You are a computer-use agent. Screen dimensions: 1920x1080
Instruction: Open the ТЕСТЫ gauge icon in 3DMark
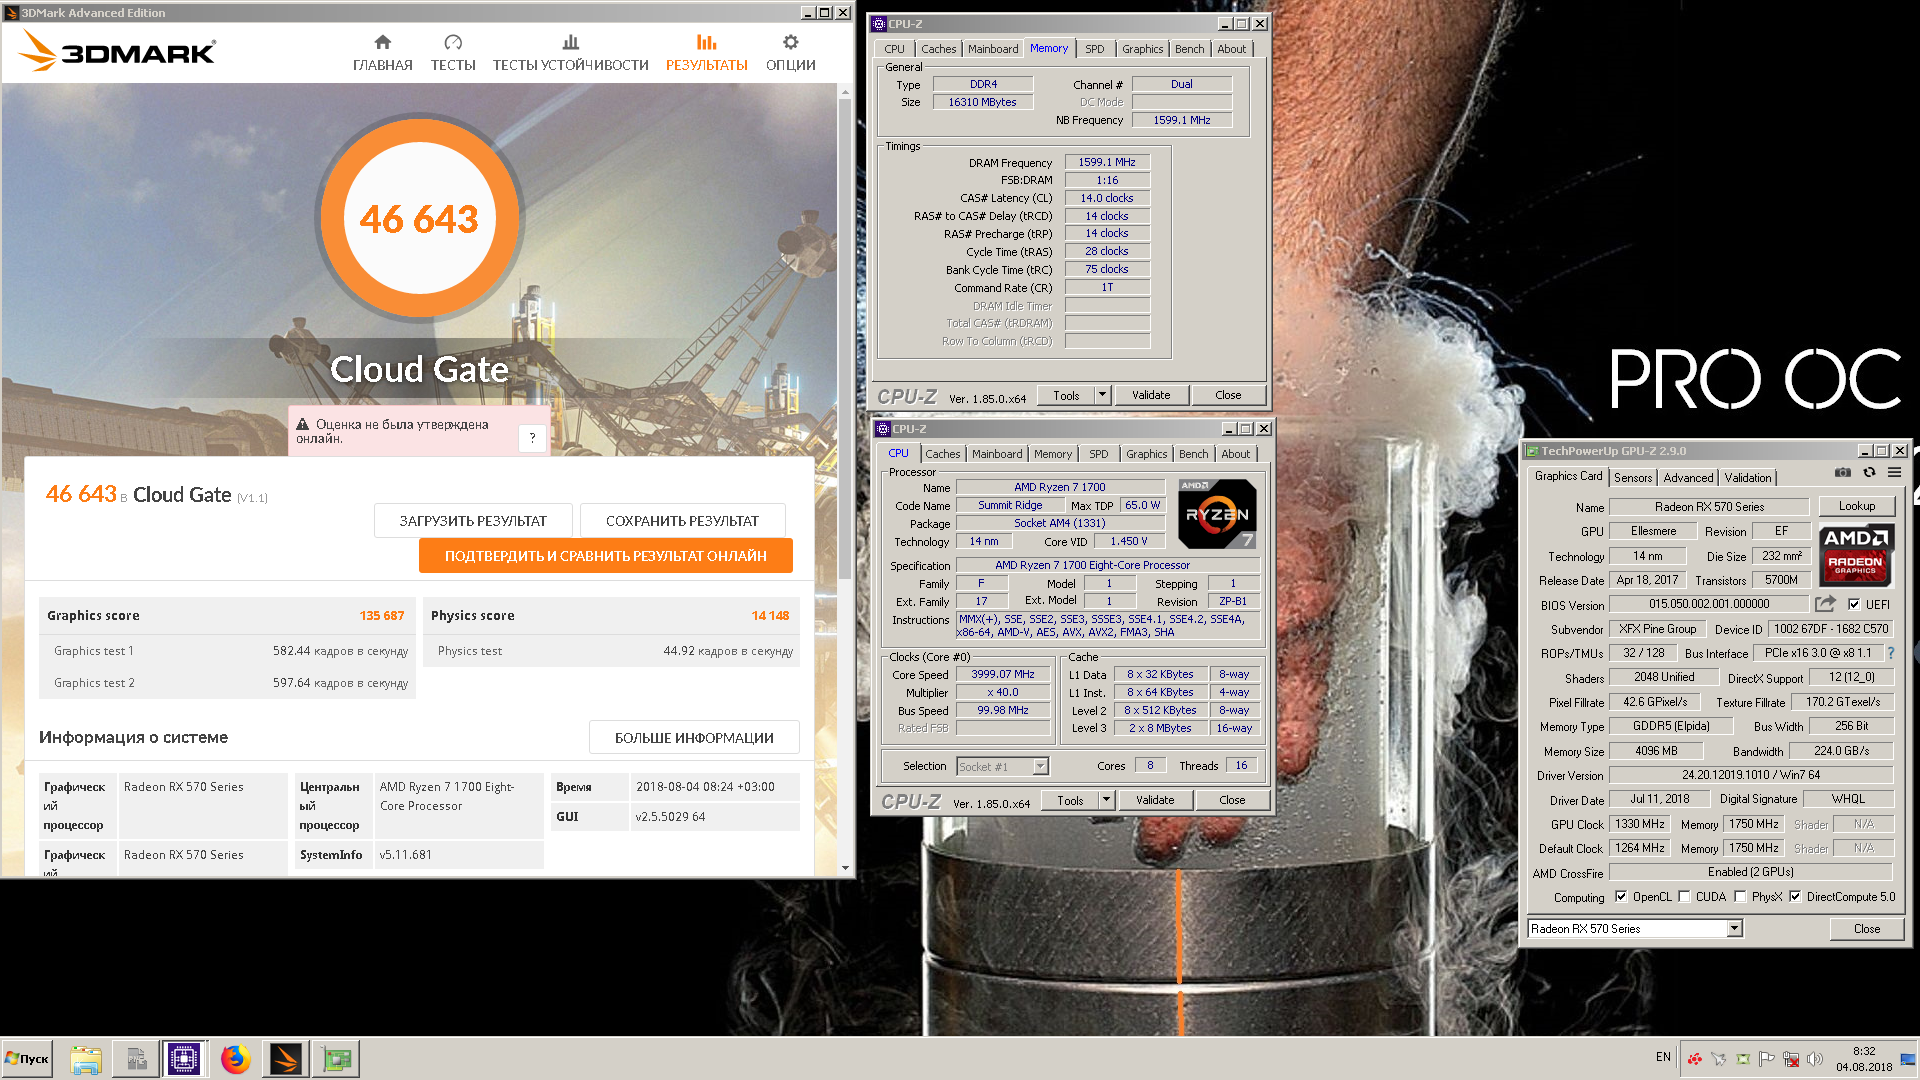(x=453, y=42)
